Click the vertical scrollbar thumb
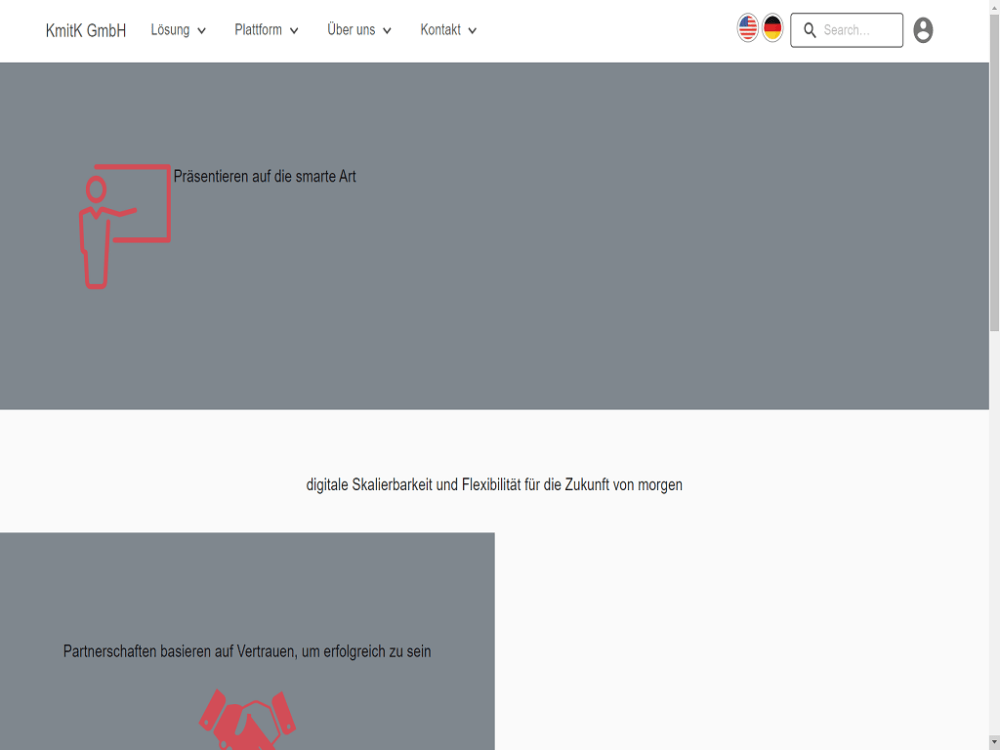 pos(994,172)
